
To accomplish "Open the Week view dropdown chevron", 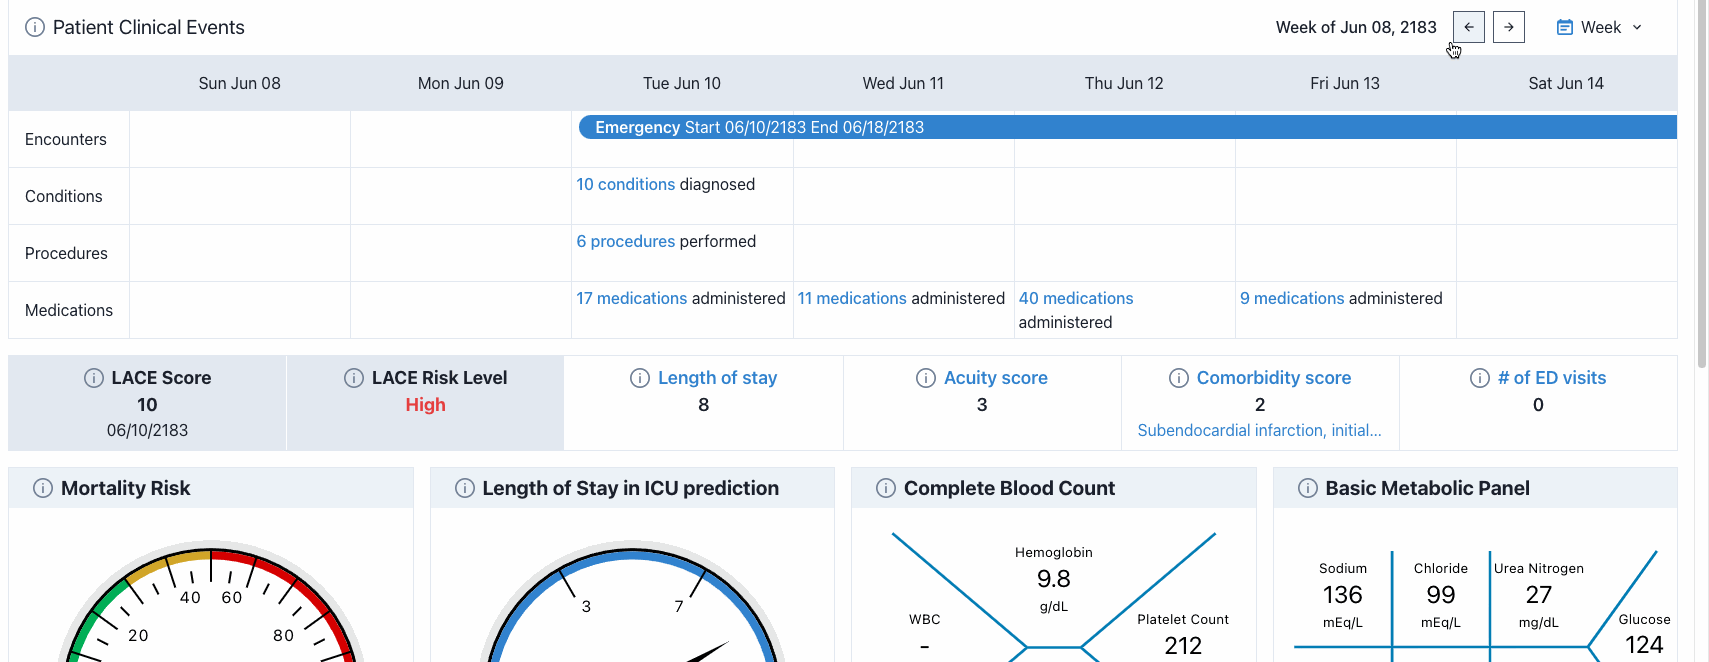I will click(1637, 27).
